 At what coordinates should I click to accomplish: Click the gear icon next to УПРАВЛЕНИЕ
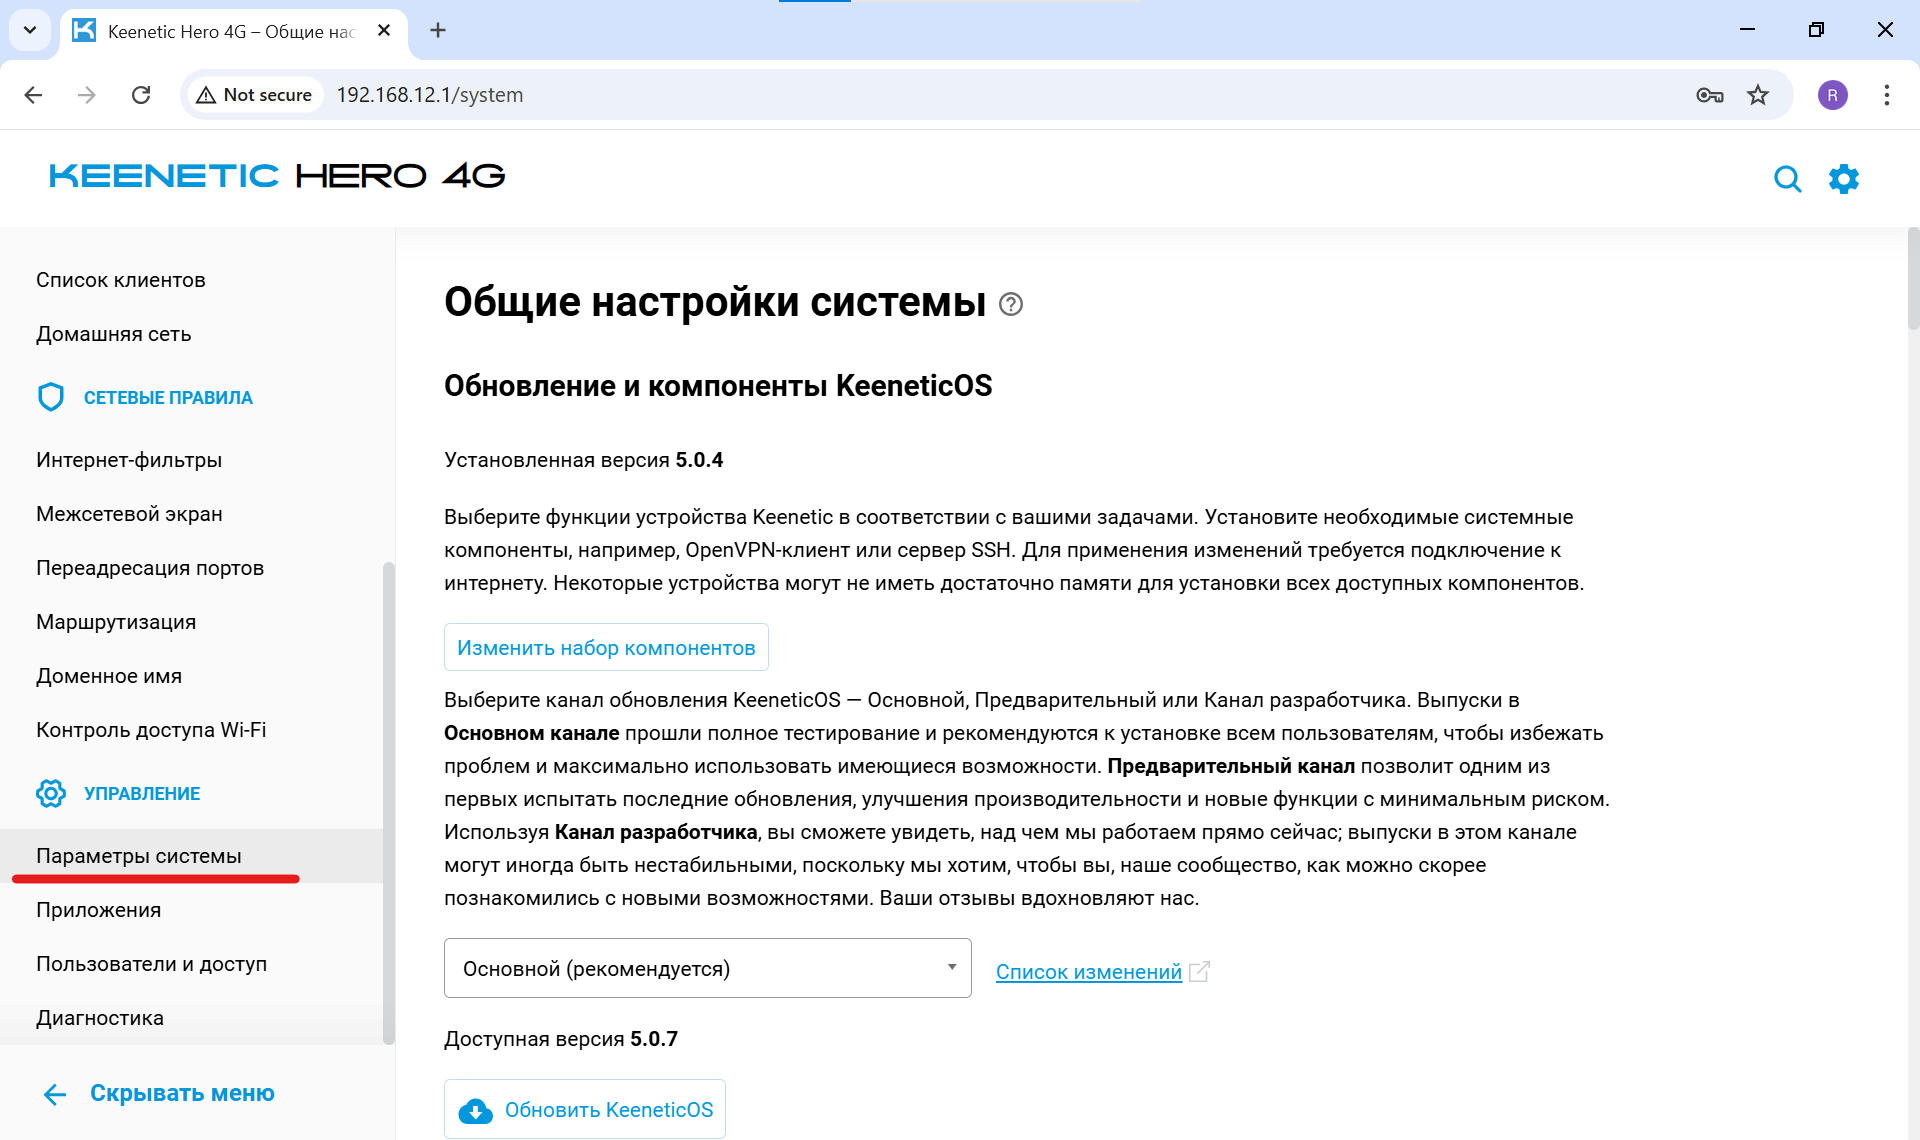51,793
